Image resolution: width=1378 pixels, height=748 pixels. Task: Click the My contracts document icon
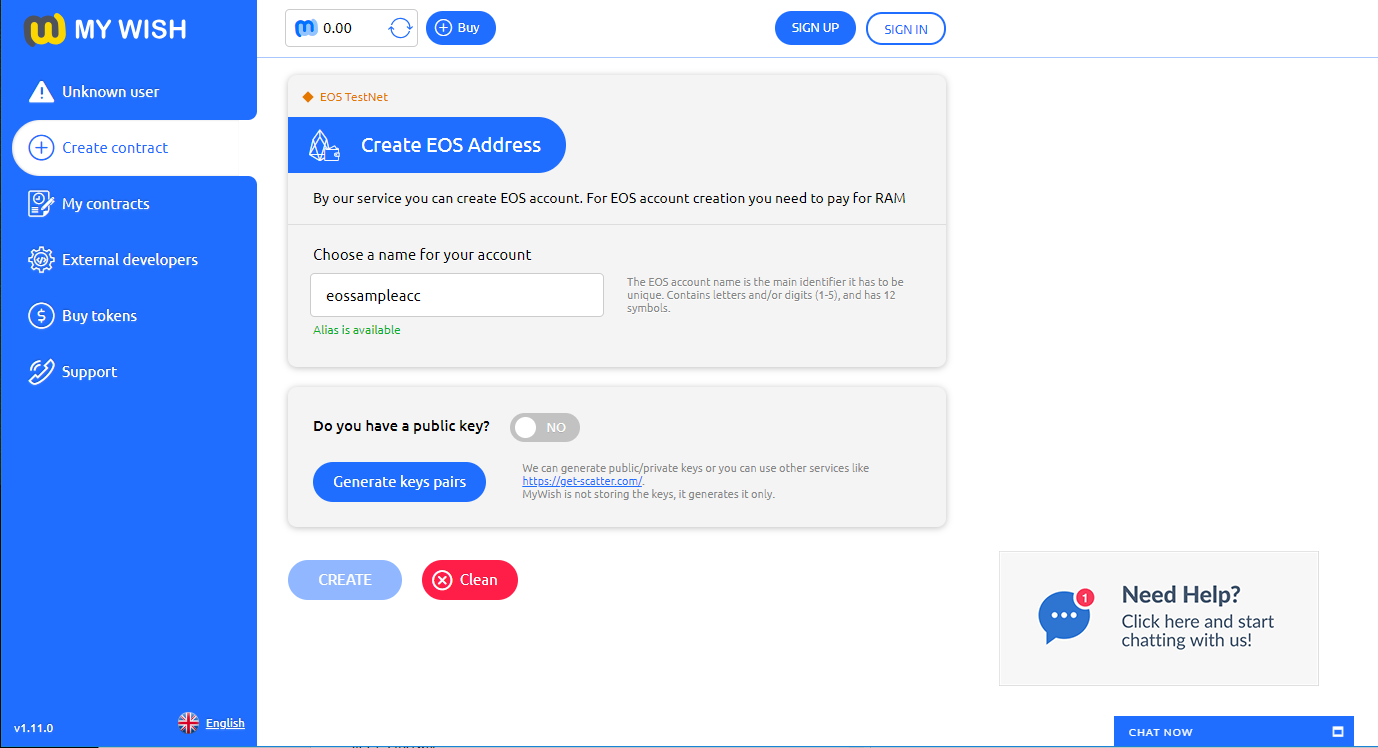(41, 204)
